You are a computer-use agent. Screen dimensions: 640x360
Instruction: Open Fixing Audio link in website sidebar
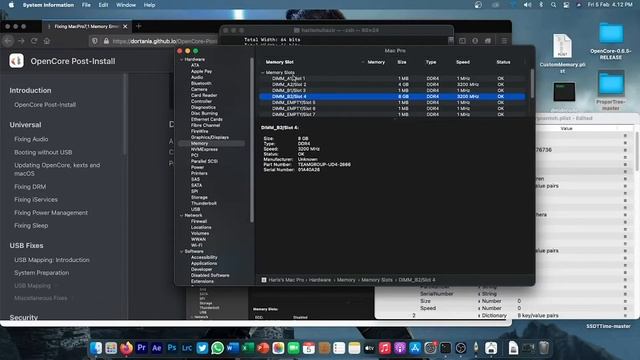click(x=31, y=139)
